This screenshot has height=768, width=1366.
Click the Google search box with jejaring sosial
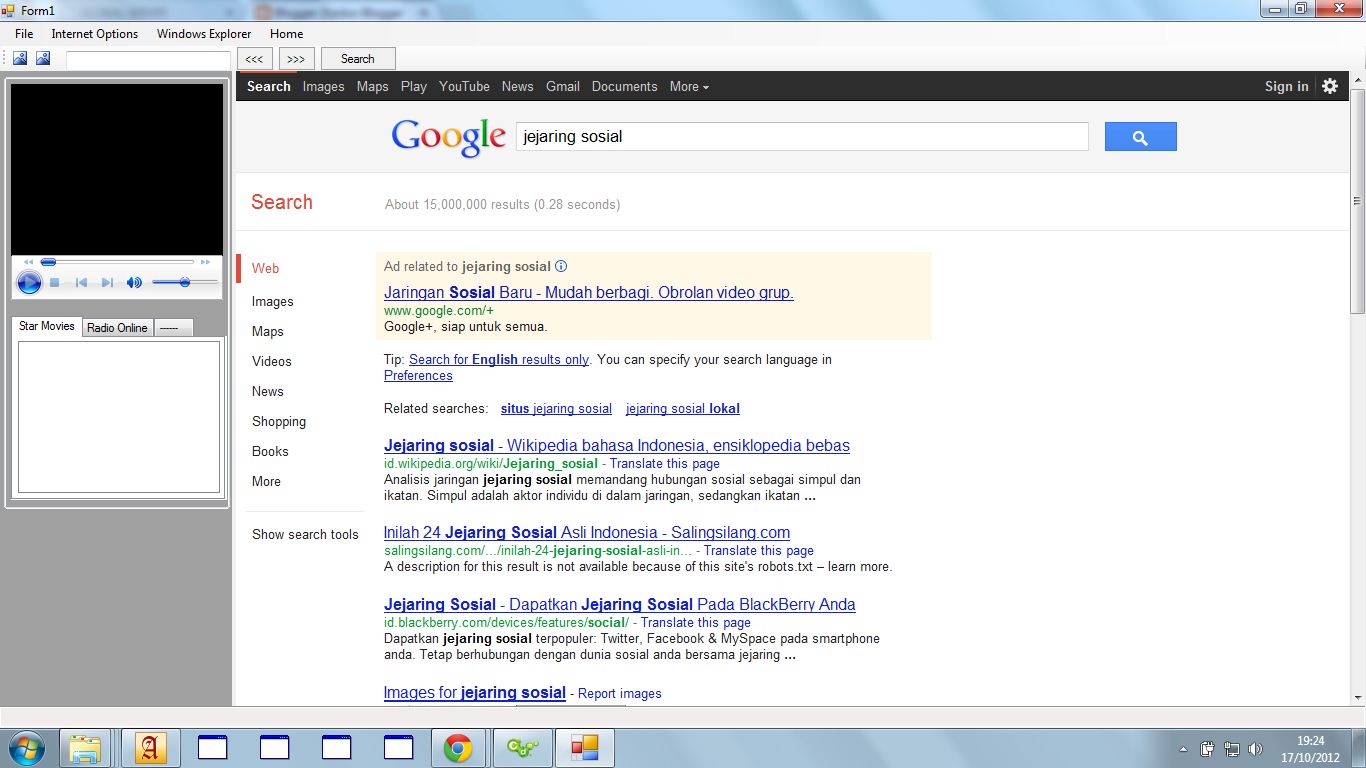pyautogui.click(x=802, y=137)
